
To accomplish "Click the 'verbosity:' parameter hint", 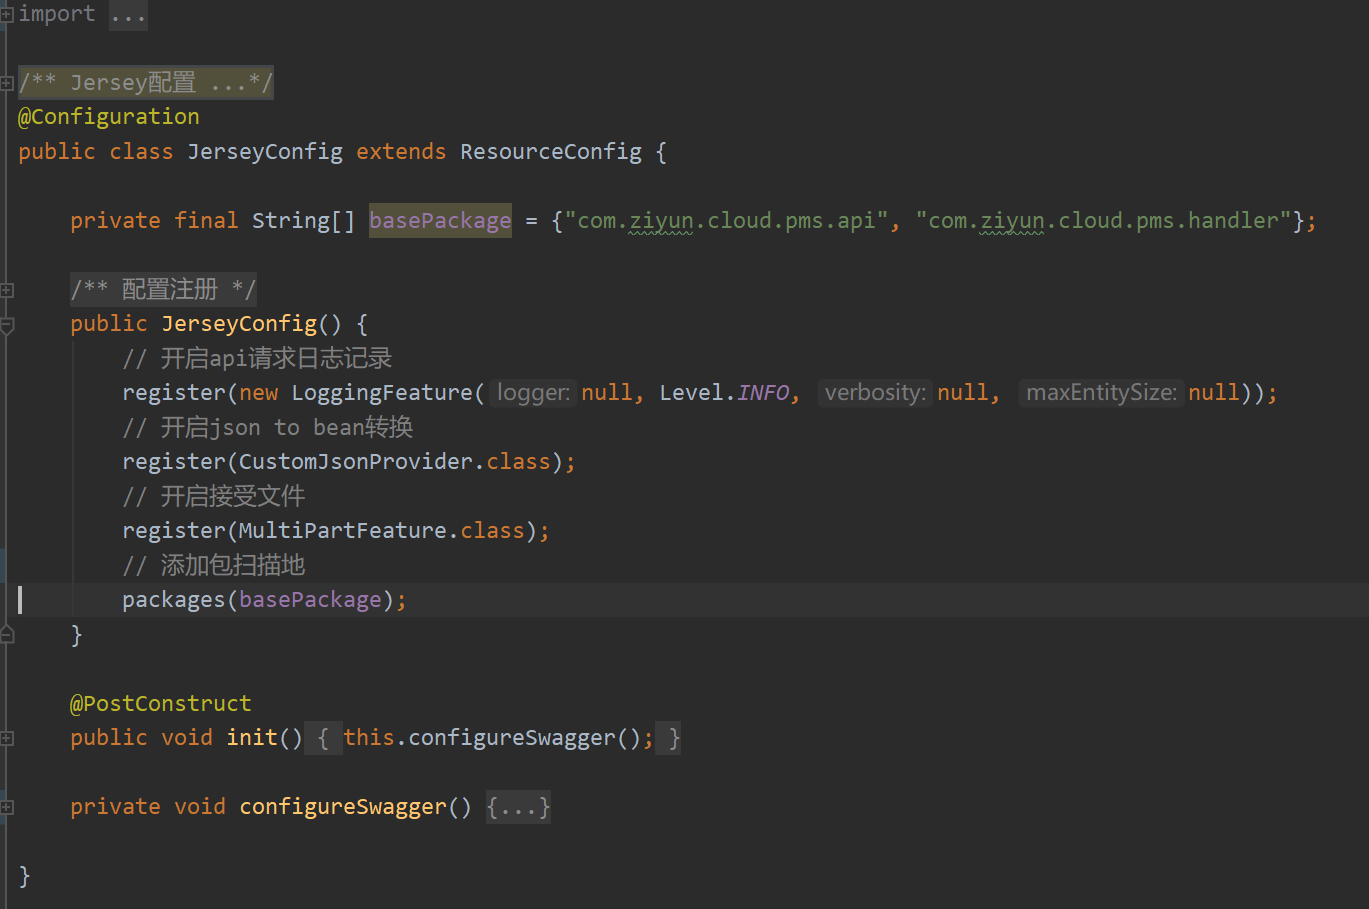I will (x=875, y=393).
